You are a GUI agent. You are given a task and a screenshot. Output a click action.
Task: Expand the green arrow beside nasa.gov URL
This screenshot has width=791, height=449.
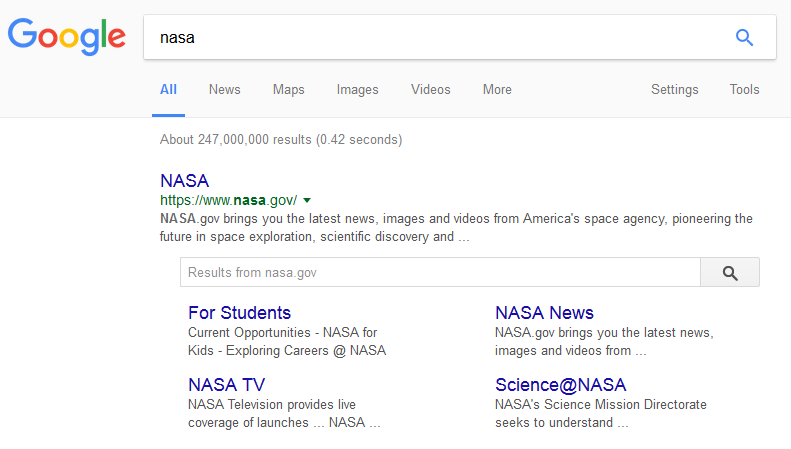(307, 200)
